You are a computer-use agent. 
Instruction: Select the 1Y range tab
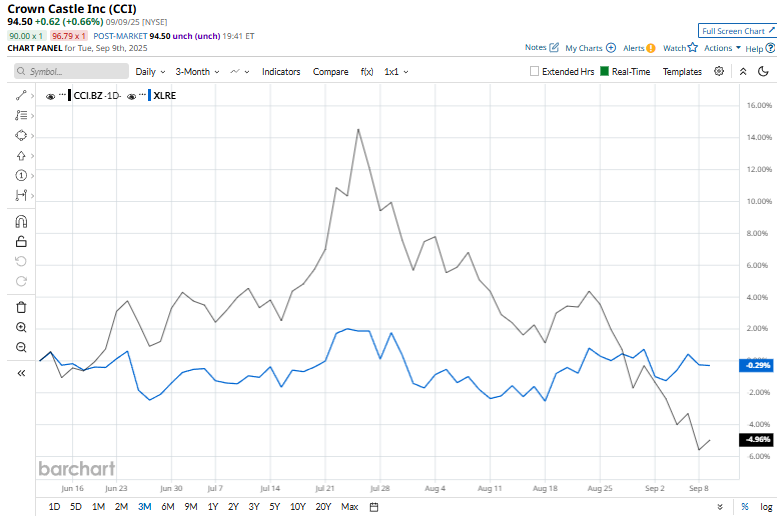213,507
